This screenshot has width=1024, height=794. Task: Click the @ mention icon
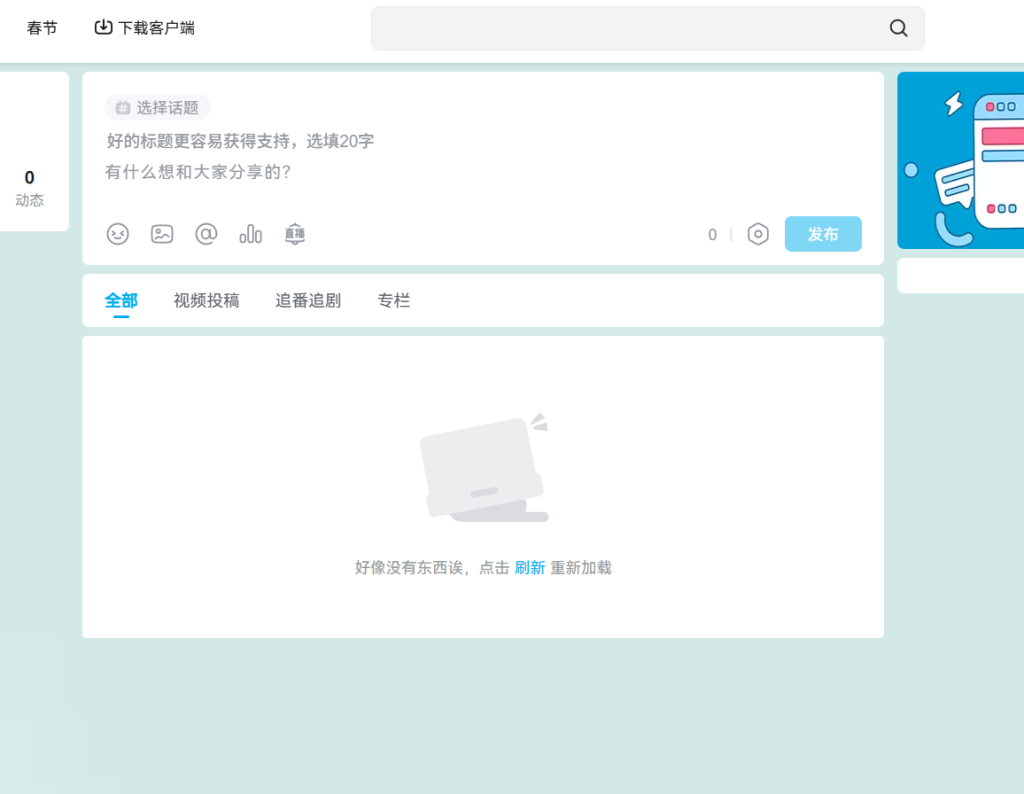206,234
